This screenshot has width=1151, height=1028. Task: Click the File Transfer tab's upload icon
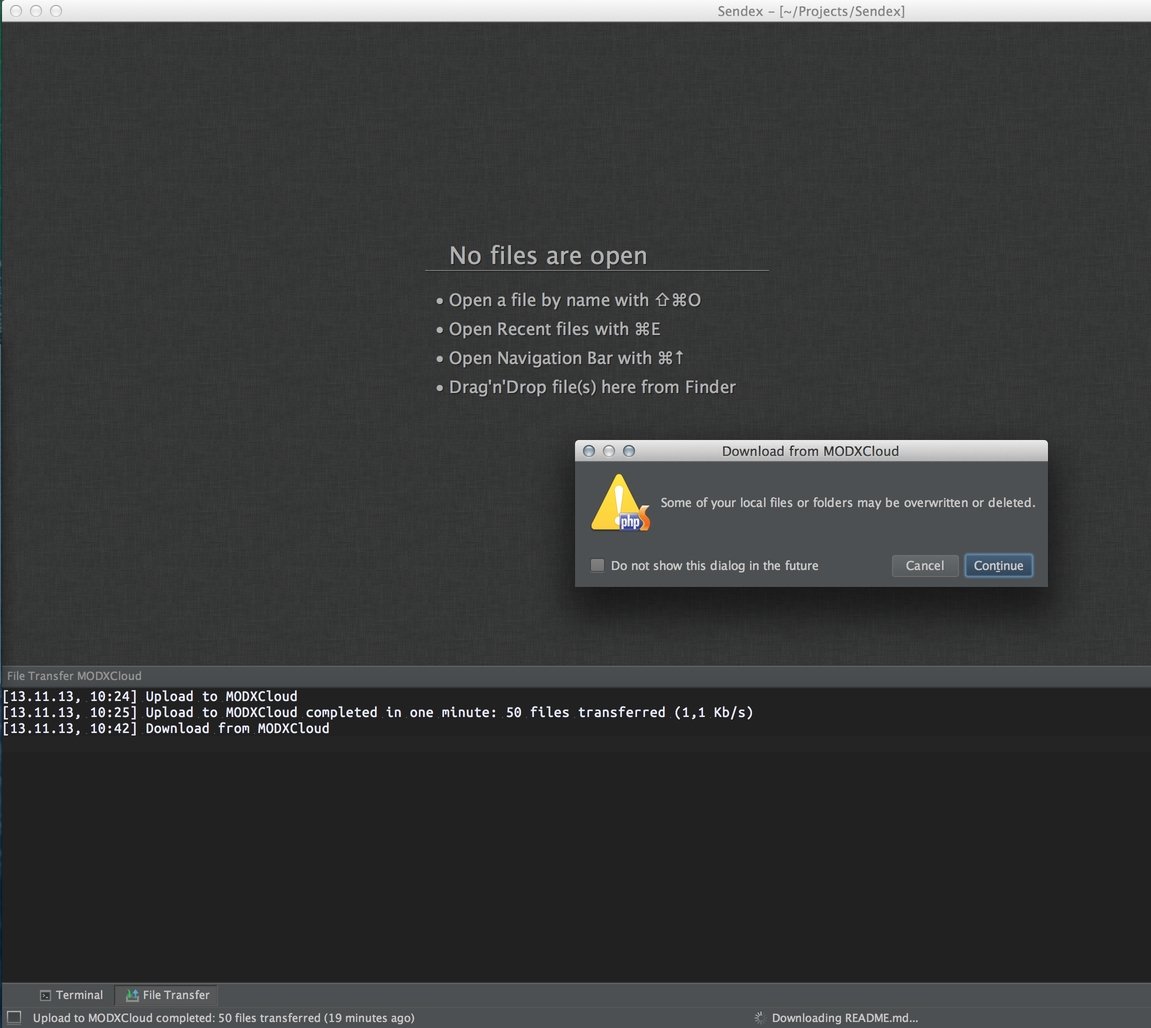(x=131, y=995)
